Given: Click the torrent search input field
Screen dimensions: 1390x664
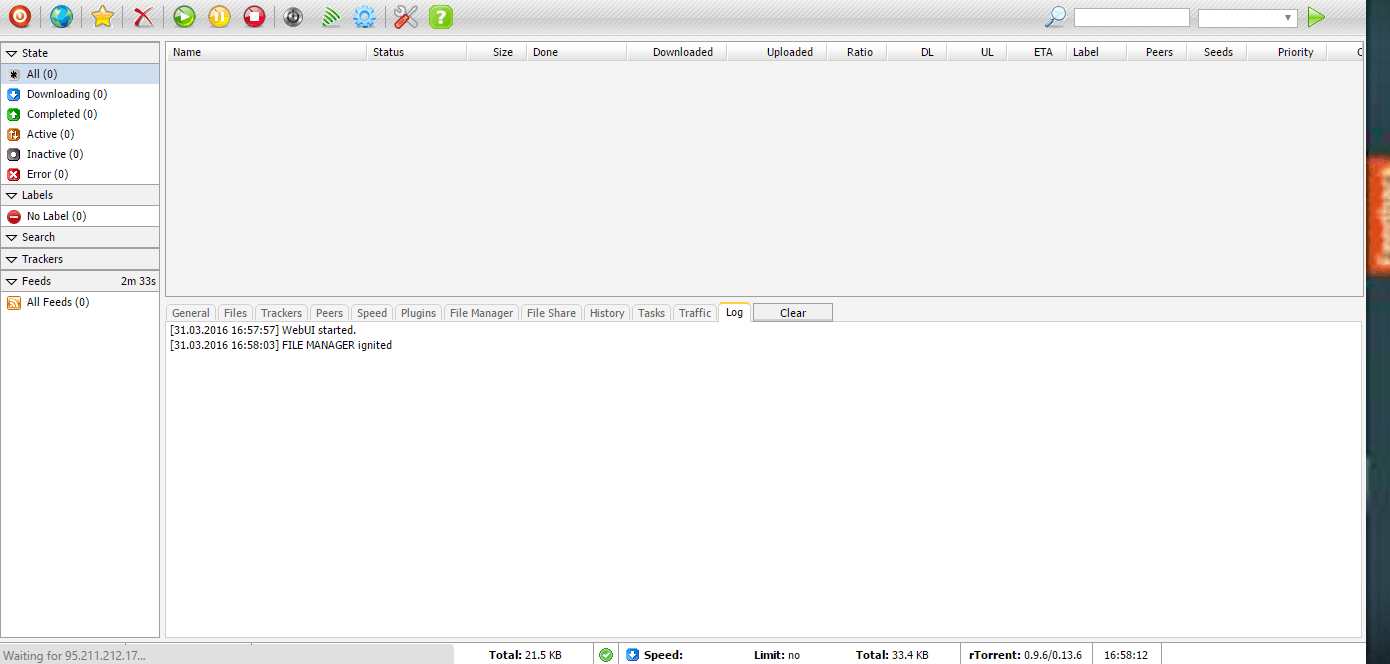Looking at the screenshot, I should click(x=1131, y=18).
